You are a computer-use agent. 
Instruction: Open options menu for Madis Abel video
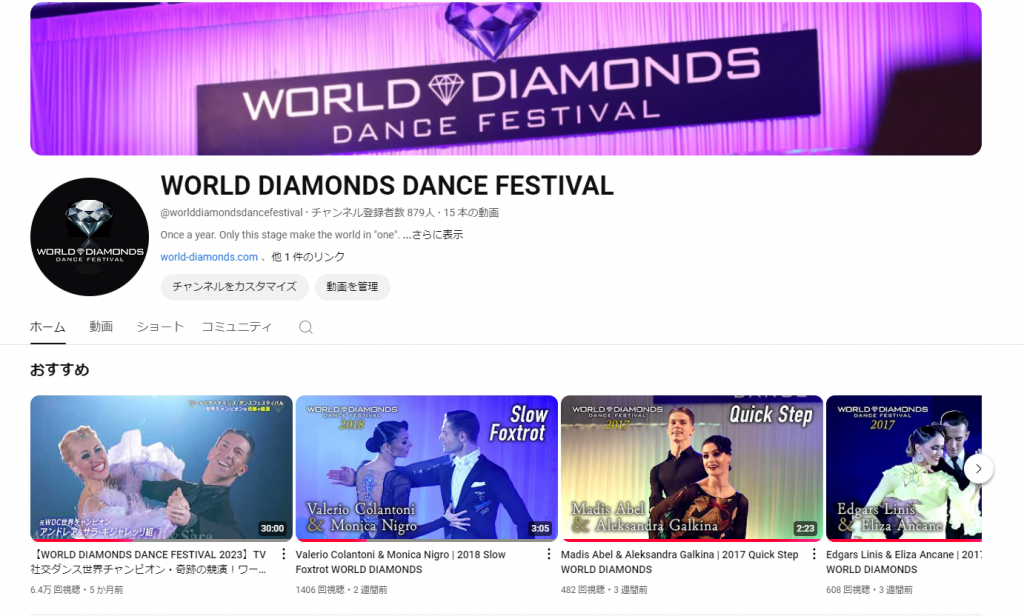pos(814,555)
